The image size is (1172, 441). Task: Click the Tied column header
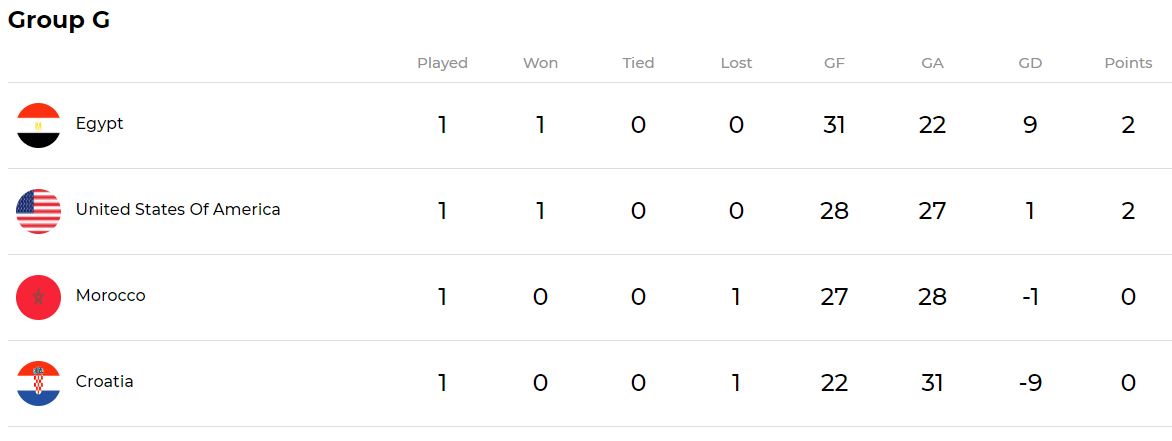pyautogui.click(x=638, y=63)
